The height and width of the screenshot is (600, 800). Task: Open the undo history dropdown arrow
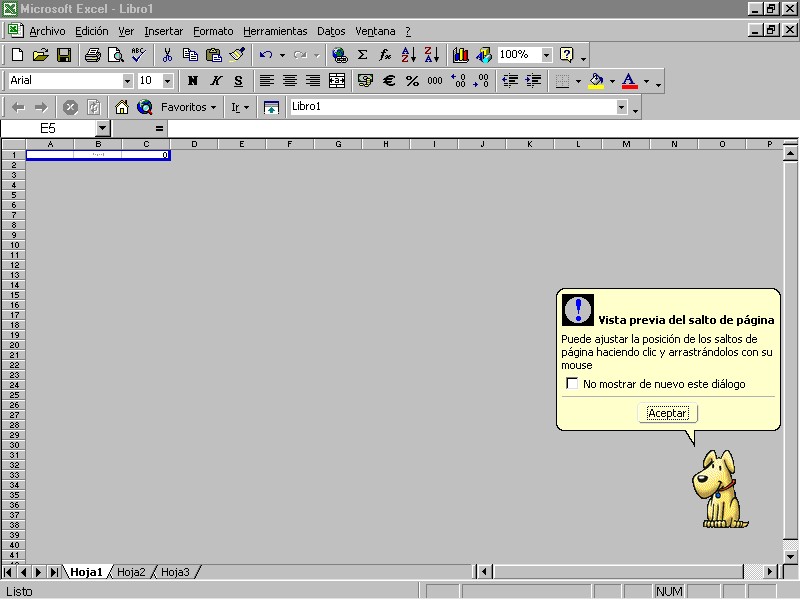(x=282, y=55)
